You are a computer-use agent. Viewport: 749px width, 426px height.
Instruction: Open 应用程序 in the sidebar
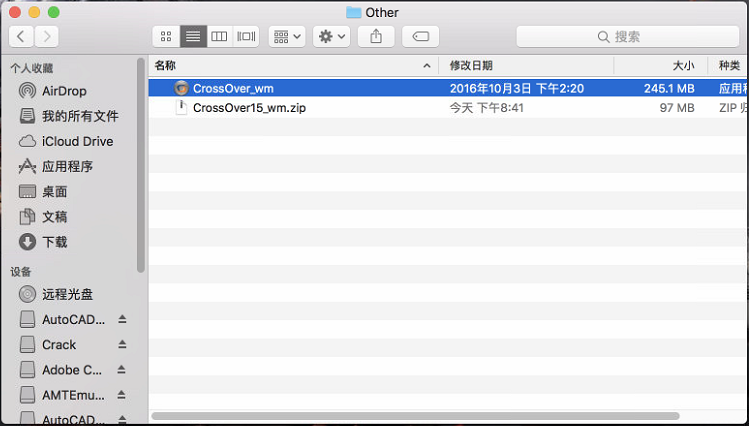coord(55,167)
